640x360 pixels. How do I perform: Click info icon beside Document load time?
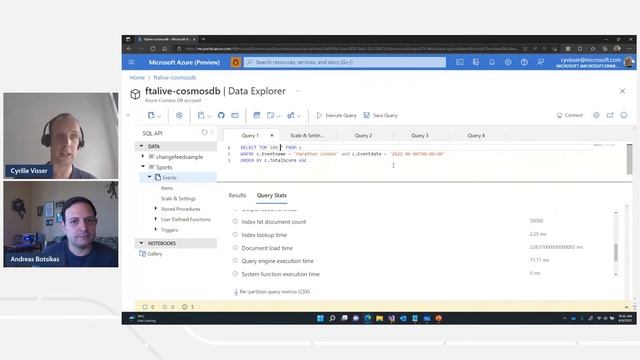pos(235,248)
